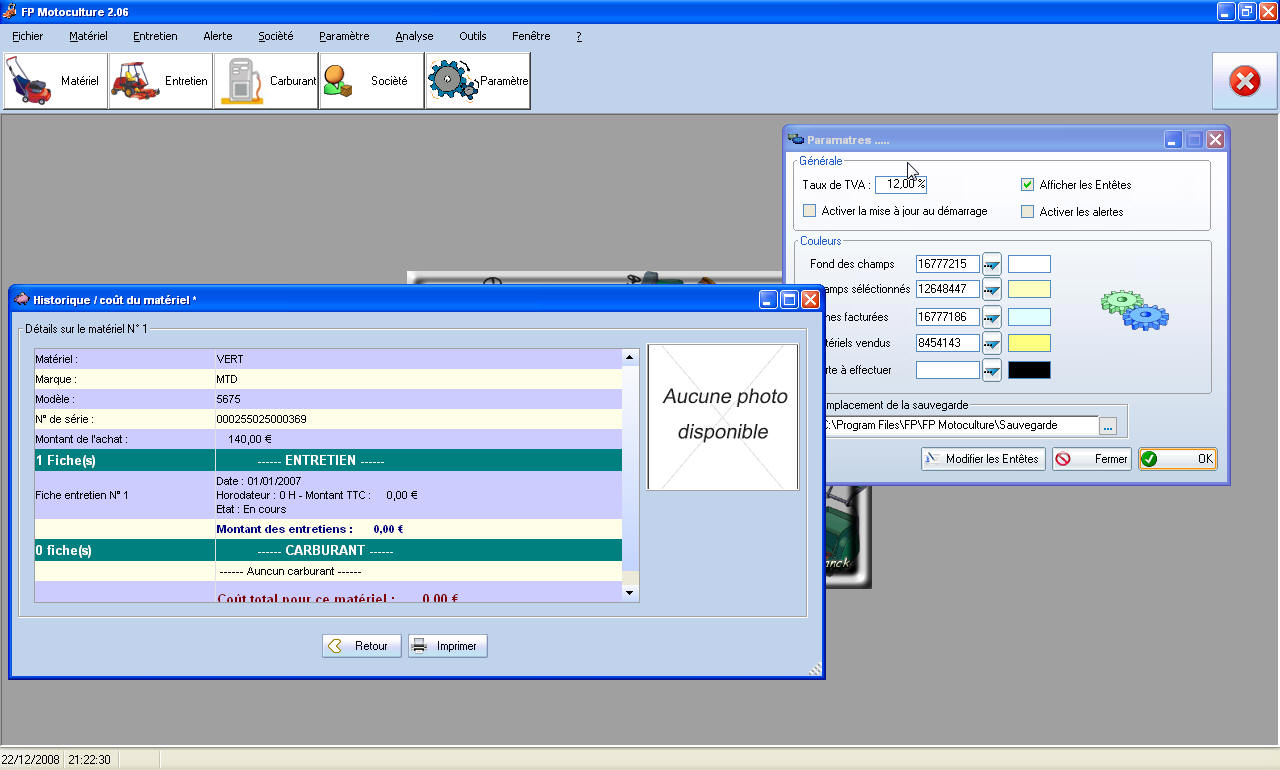Open the Fond des champs color dropdown

(x=992, y=264)
